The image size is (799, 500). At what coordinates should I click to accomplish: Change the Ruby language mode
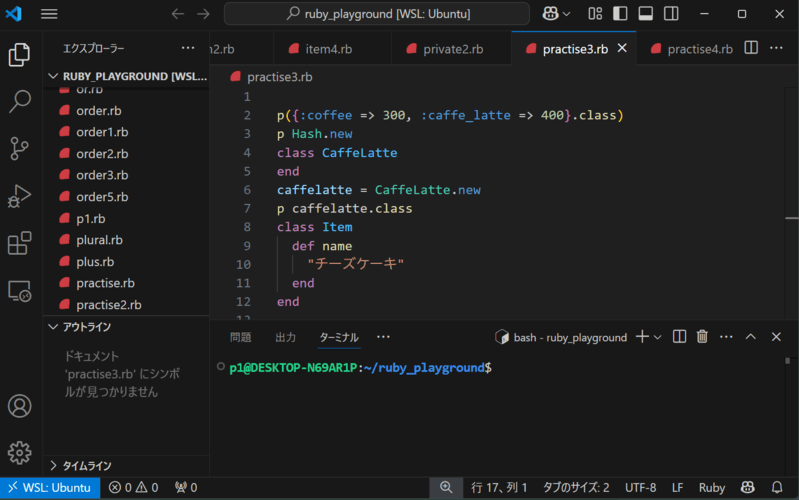pos(712,488)
